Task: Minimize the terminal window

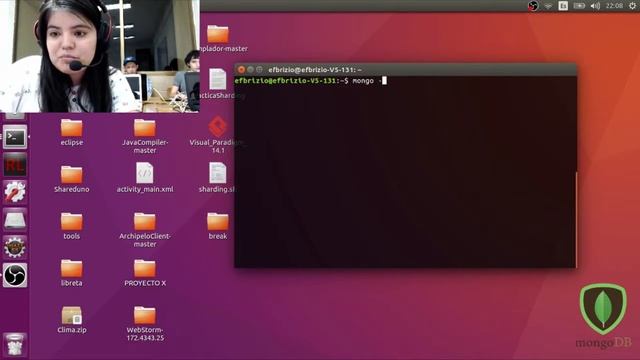Action: (x=250, y=70)
